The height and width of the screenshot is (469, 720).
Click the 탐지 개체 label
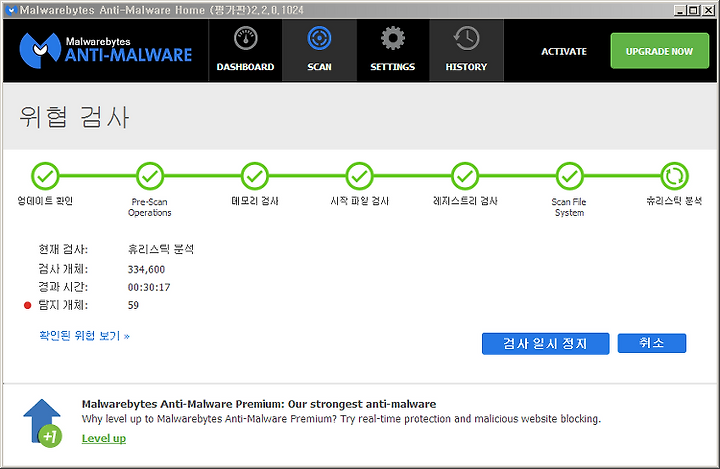[x=63, y=305]
